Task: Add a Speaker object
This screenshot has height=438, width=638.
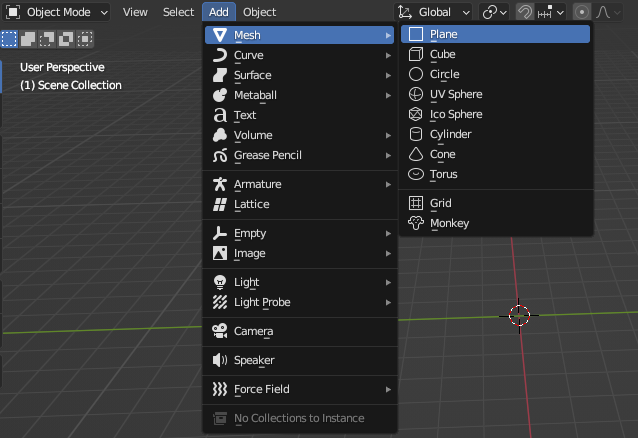Action: (x=253, y=360)
